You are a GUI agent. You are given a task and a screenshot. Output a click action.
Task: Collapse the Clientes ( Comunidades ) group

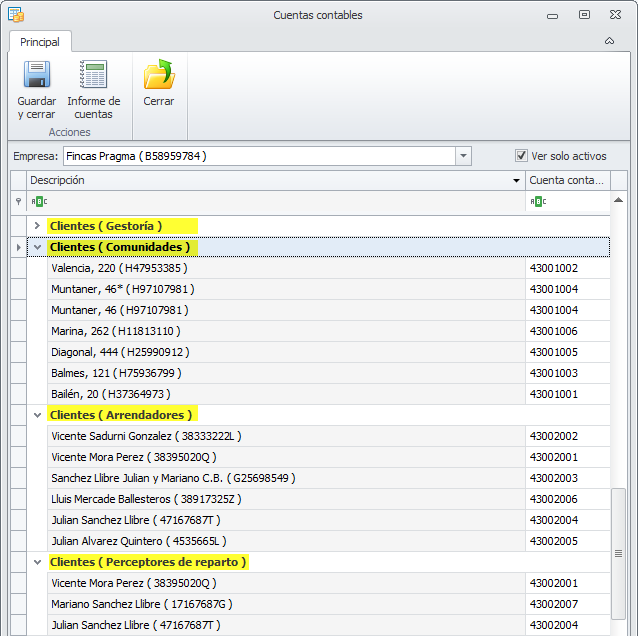[x=38, y=247]
